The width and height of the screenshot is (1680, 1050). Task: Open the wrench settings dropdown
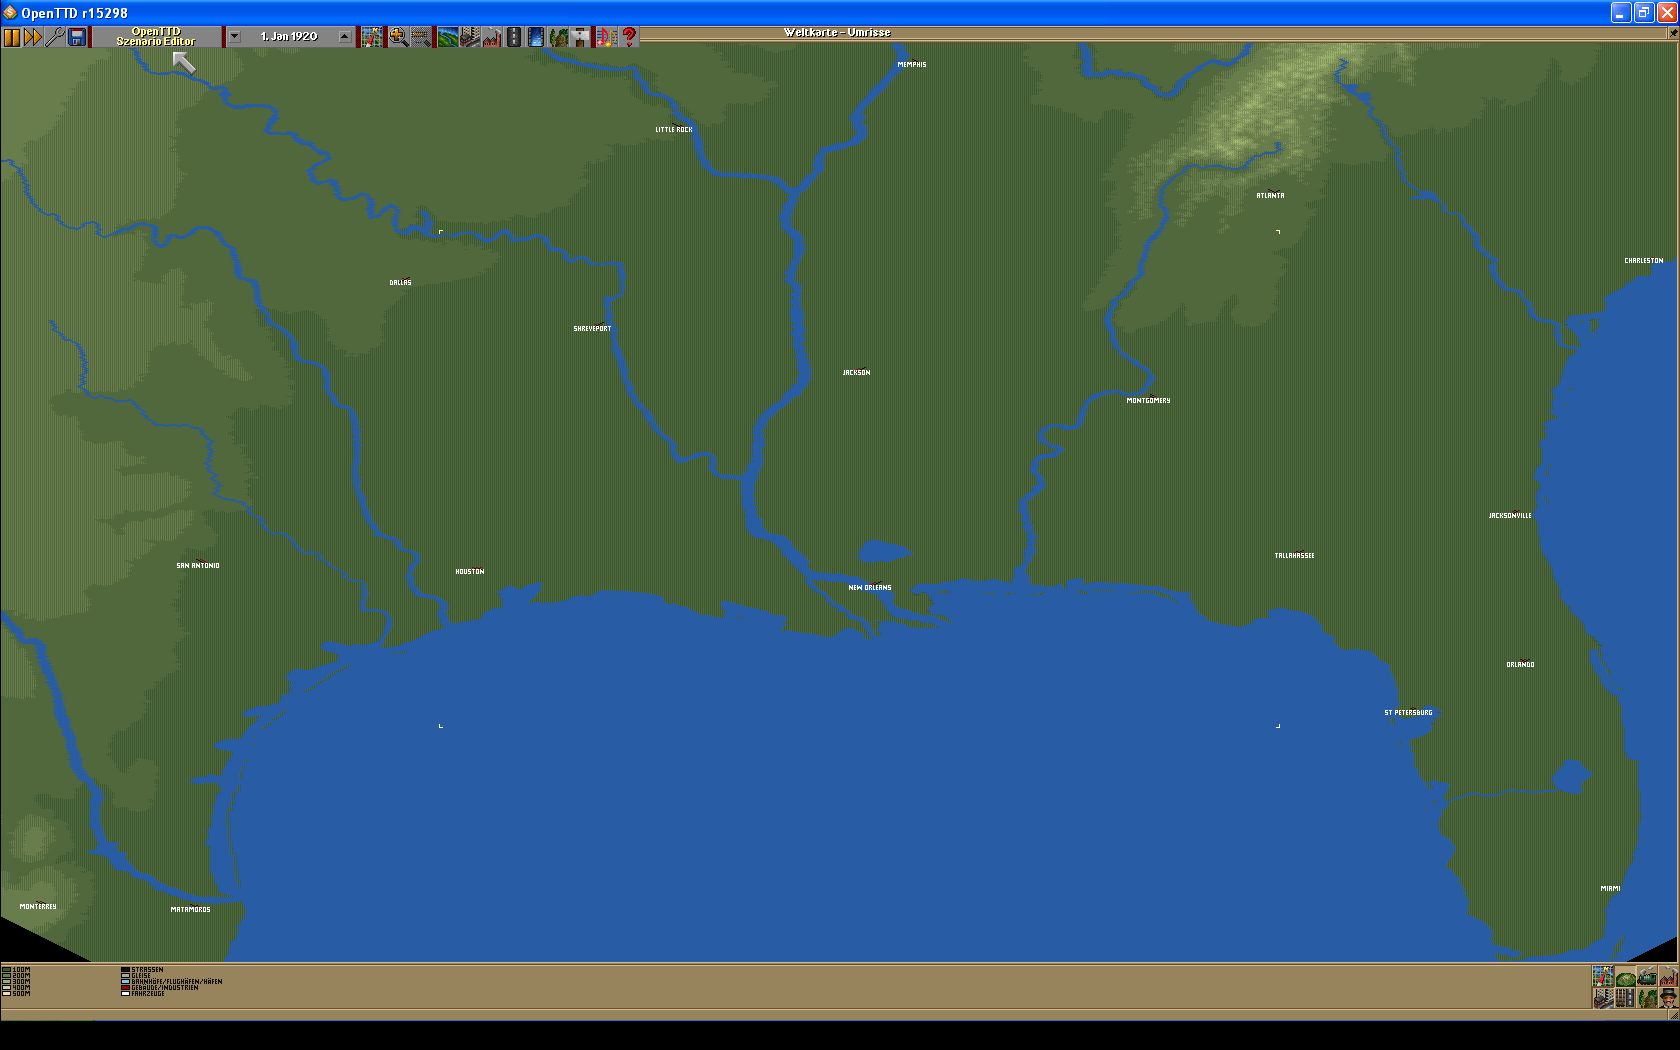coord(55,37)
